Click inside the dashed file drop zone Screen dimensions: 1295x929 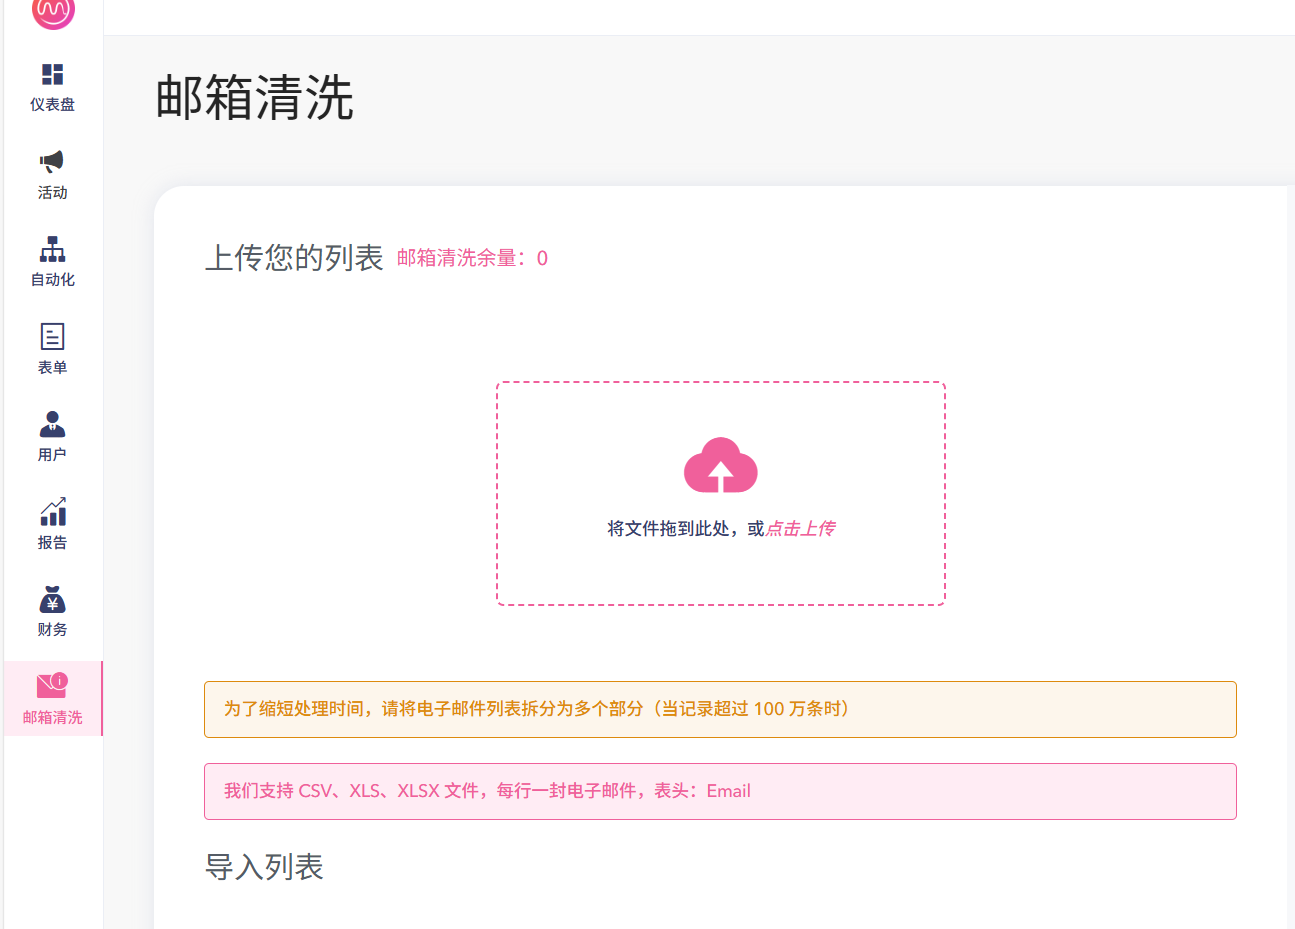[x=721, y=494]
